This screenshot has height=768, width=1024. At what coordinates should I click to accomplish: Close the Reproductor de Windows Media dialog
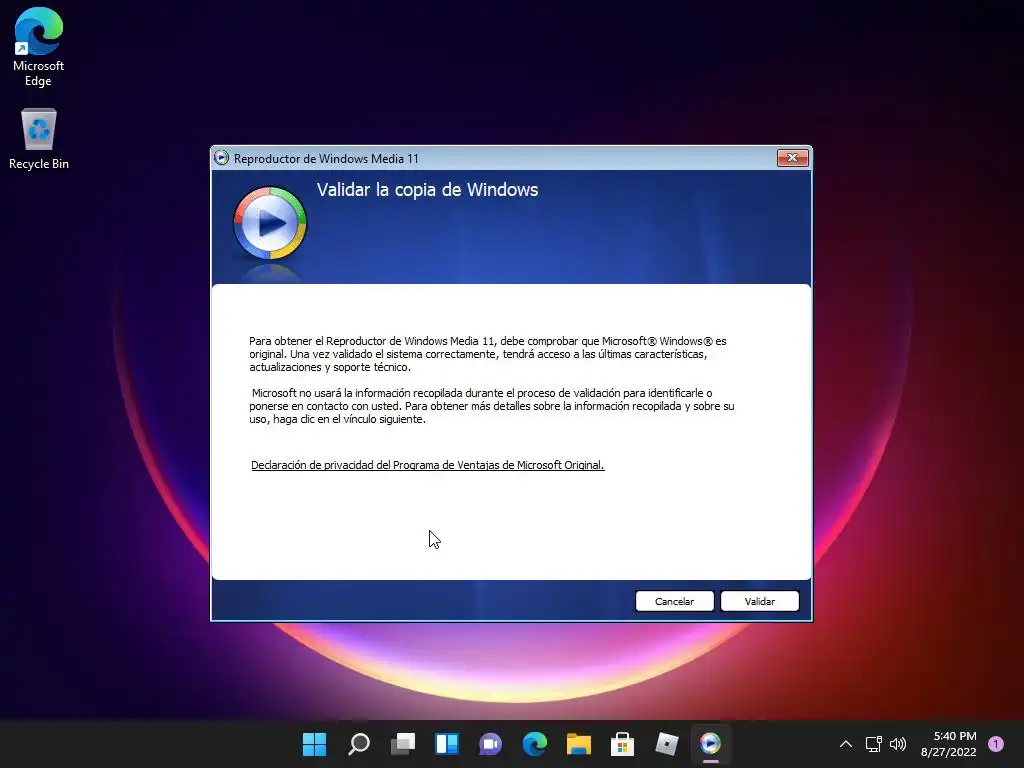792,157
